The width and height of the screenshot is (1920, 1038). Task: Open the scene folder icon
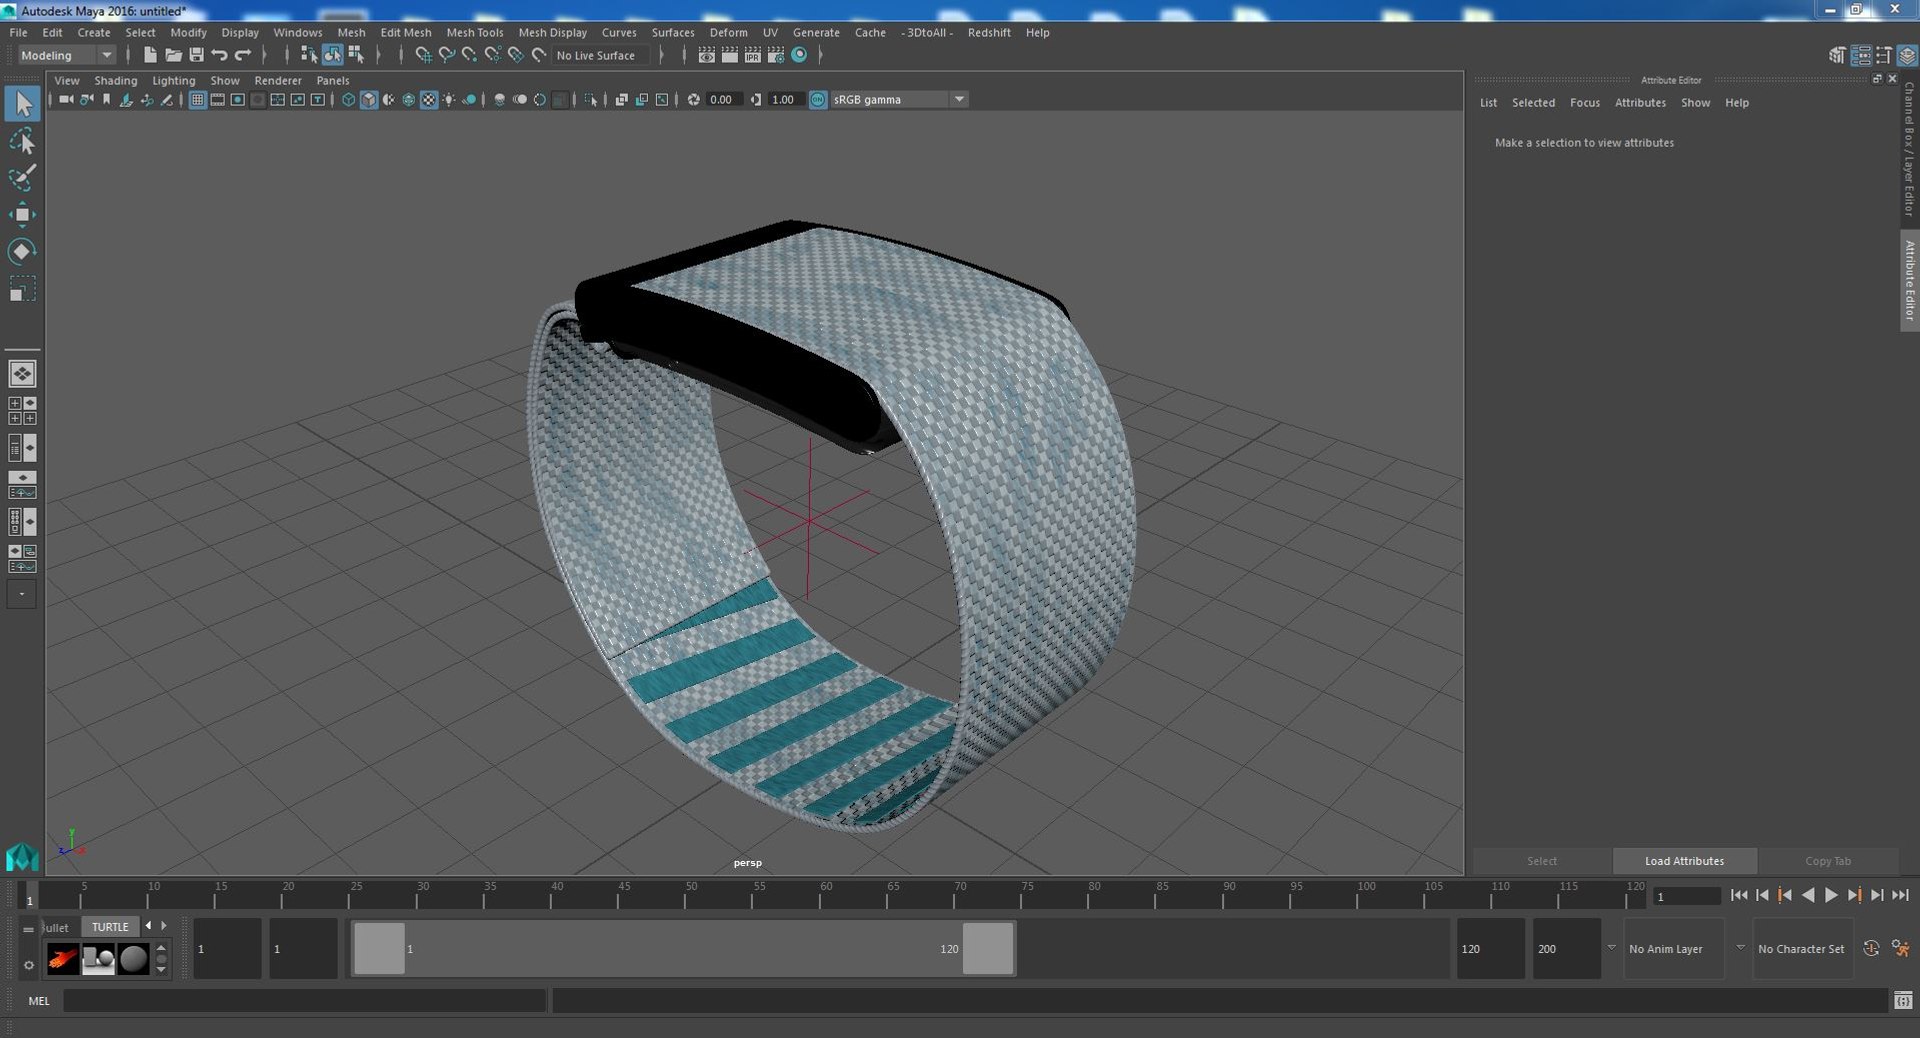[x=173, y=55]
